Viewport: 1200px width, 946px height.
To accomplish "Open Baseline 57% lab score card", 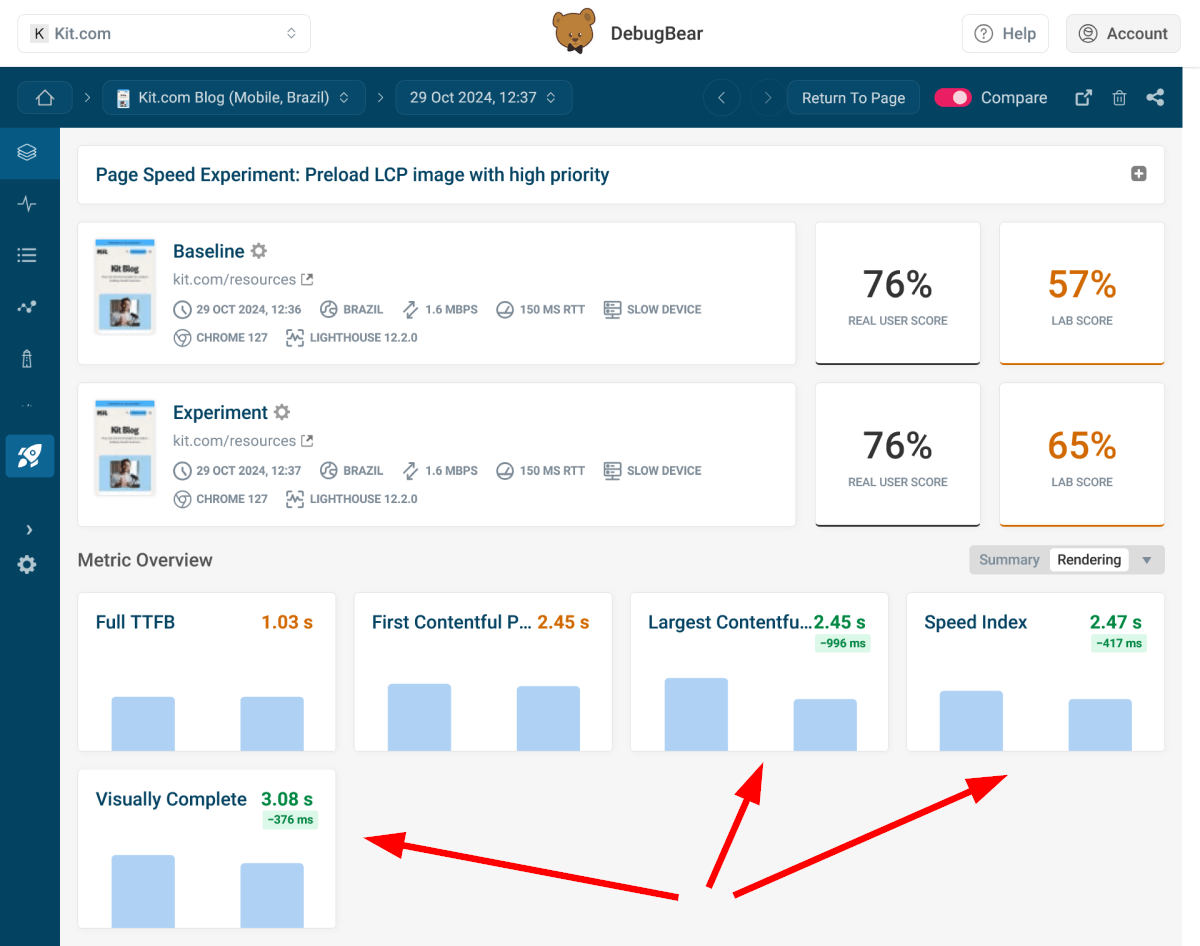I will coord(1082,293).
